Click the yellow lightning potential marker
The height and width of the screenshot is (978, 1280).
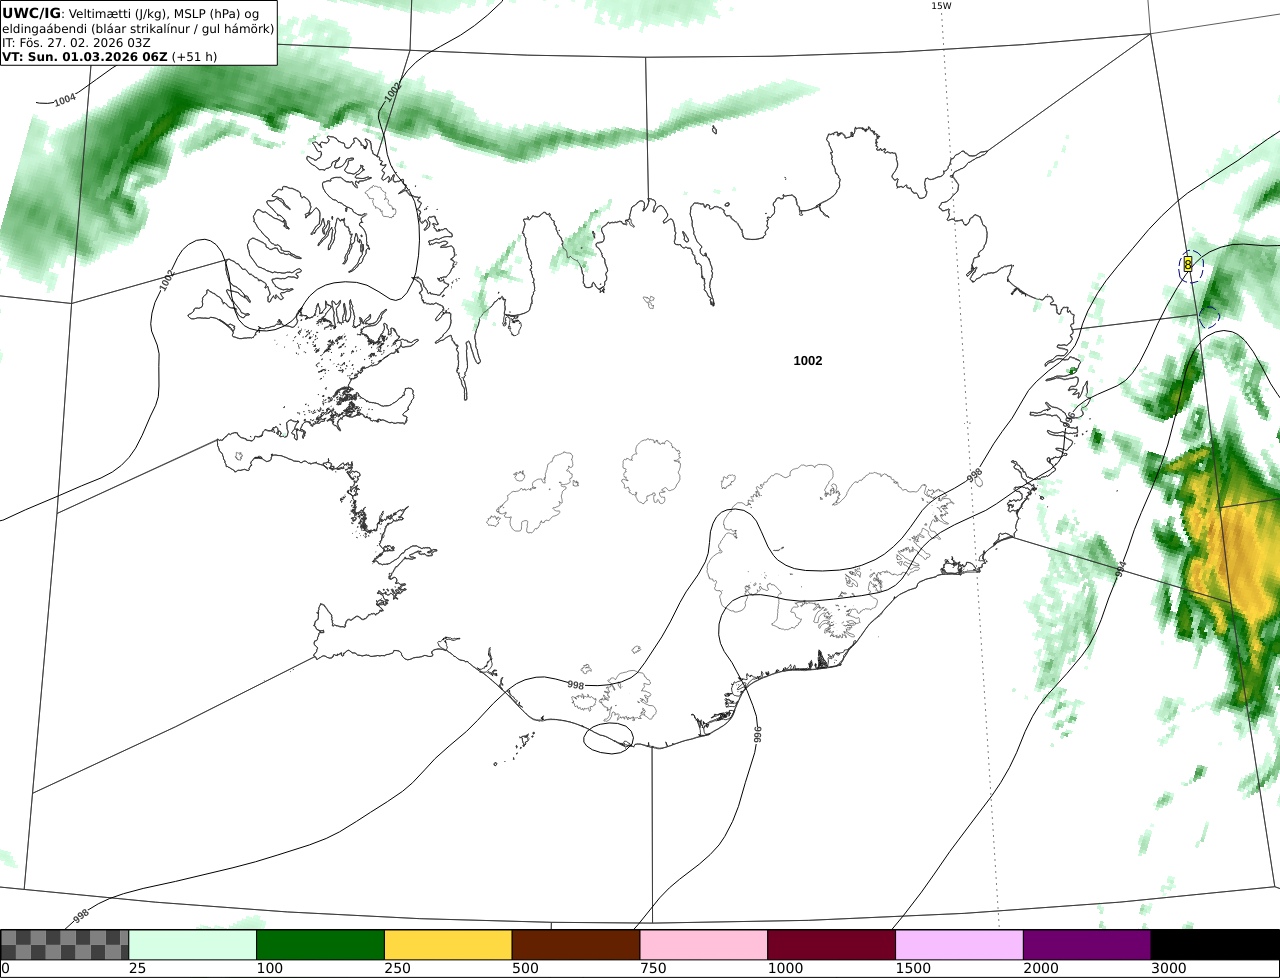tap(1188, 264)
